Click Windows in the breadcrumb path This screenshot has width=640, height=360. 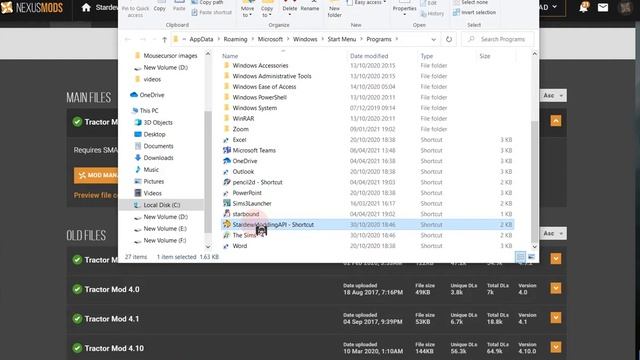point(305,39)
